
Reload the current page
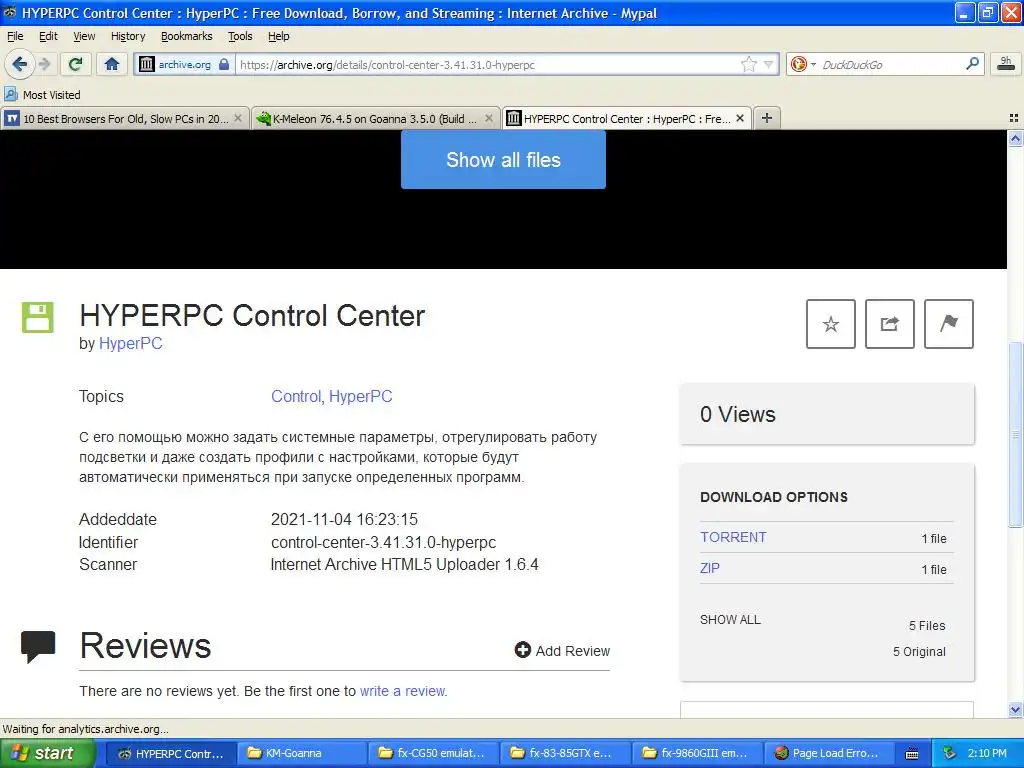[75, 64]
